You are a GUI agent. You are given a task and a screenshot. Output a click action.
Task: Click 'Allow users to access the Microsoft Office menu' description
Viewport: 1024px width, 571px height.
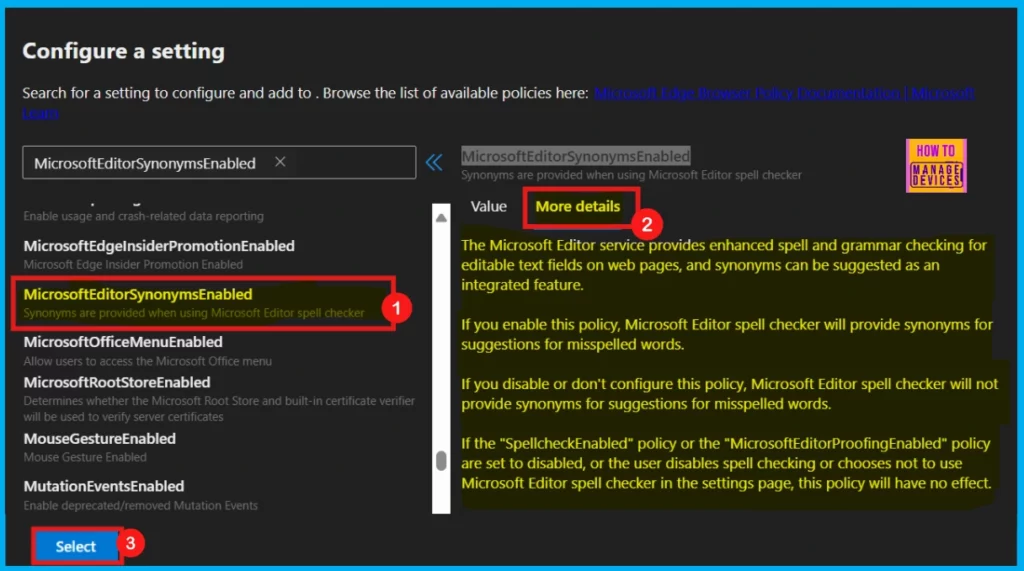click(x=148, y=361)
